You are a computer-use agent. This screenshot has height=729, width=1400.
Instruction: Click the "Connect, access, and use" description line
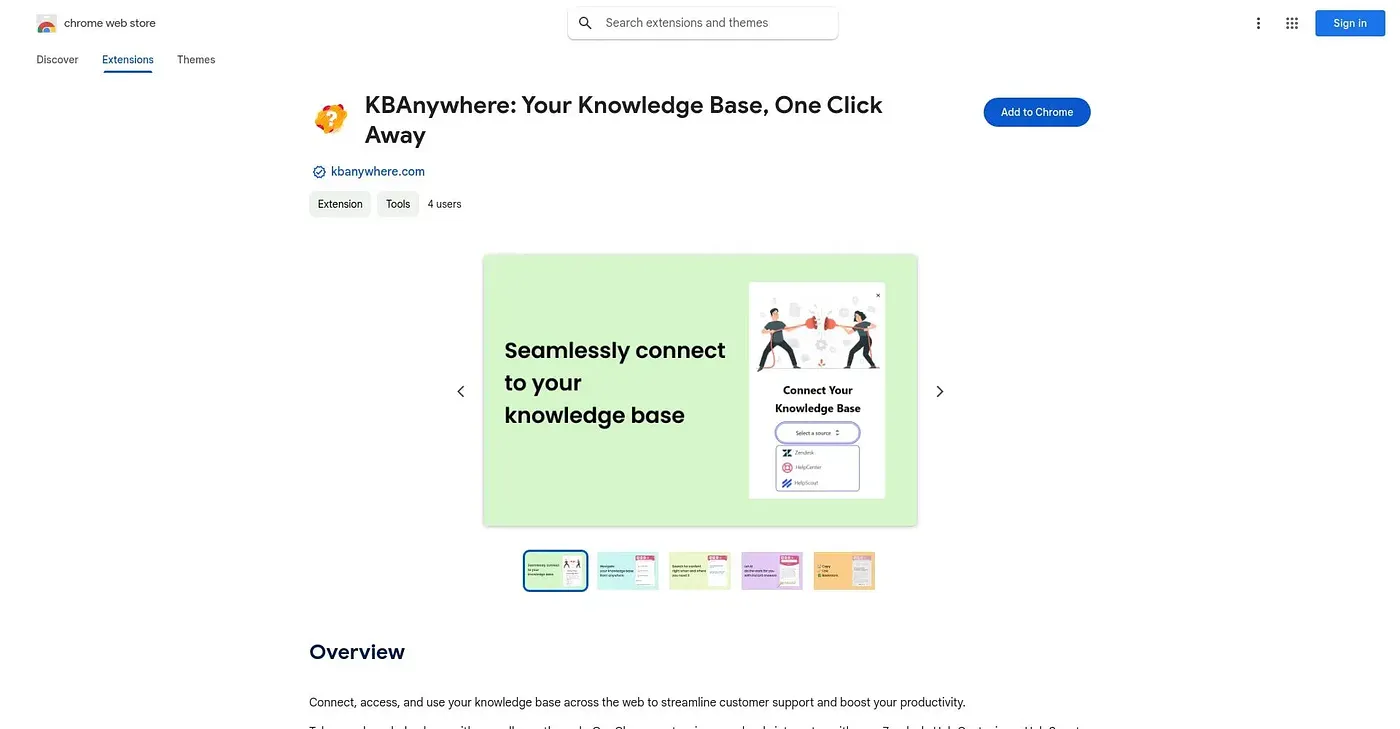pyautogui.click(x=637, y=702)
